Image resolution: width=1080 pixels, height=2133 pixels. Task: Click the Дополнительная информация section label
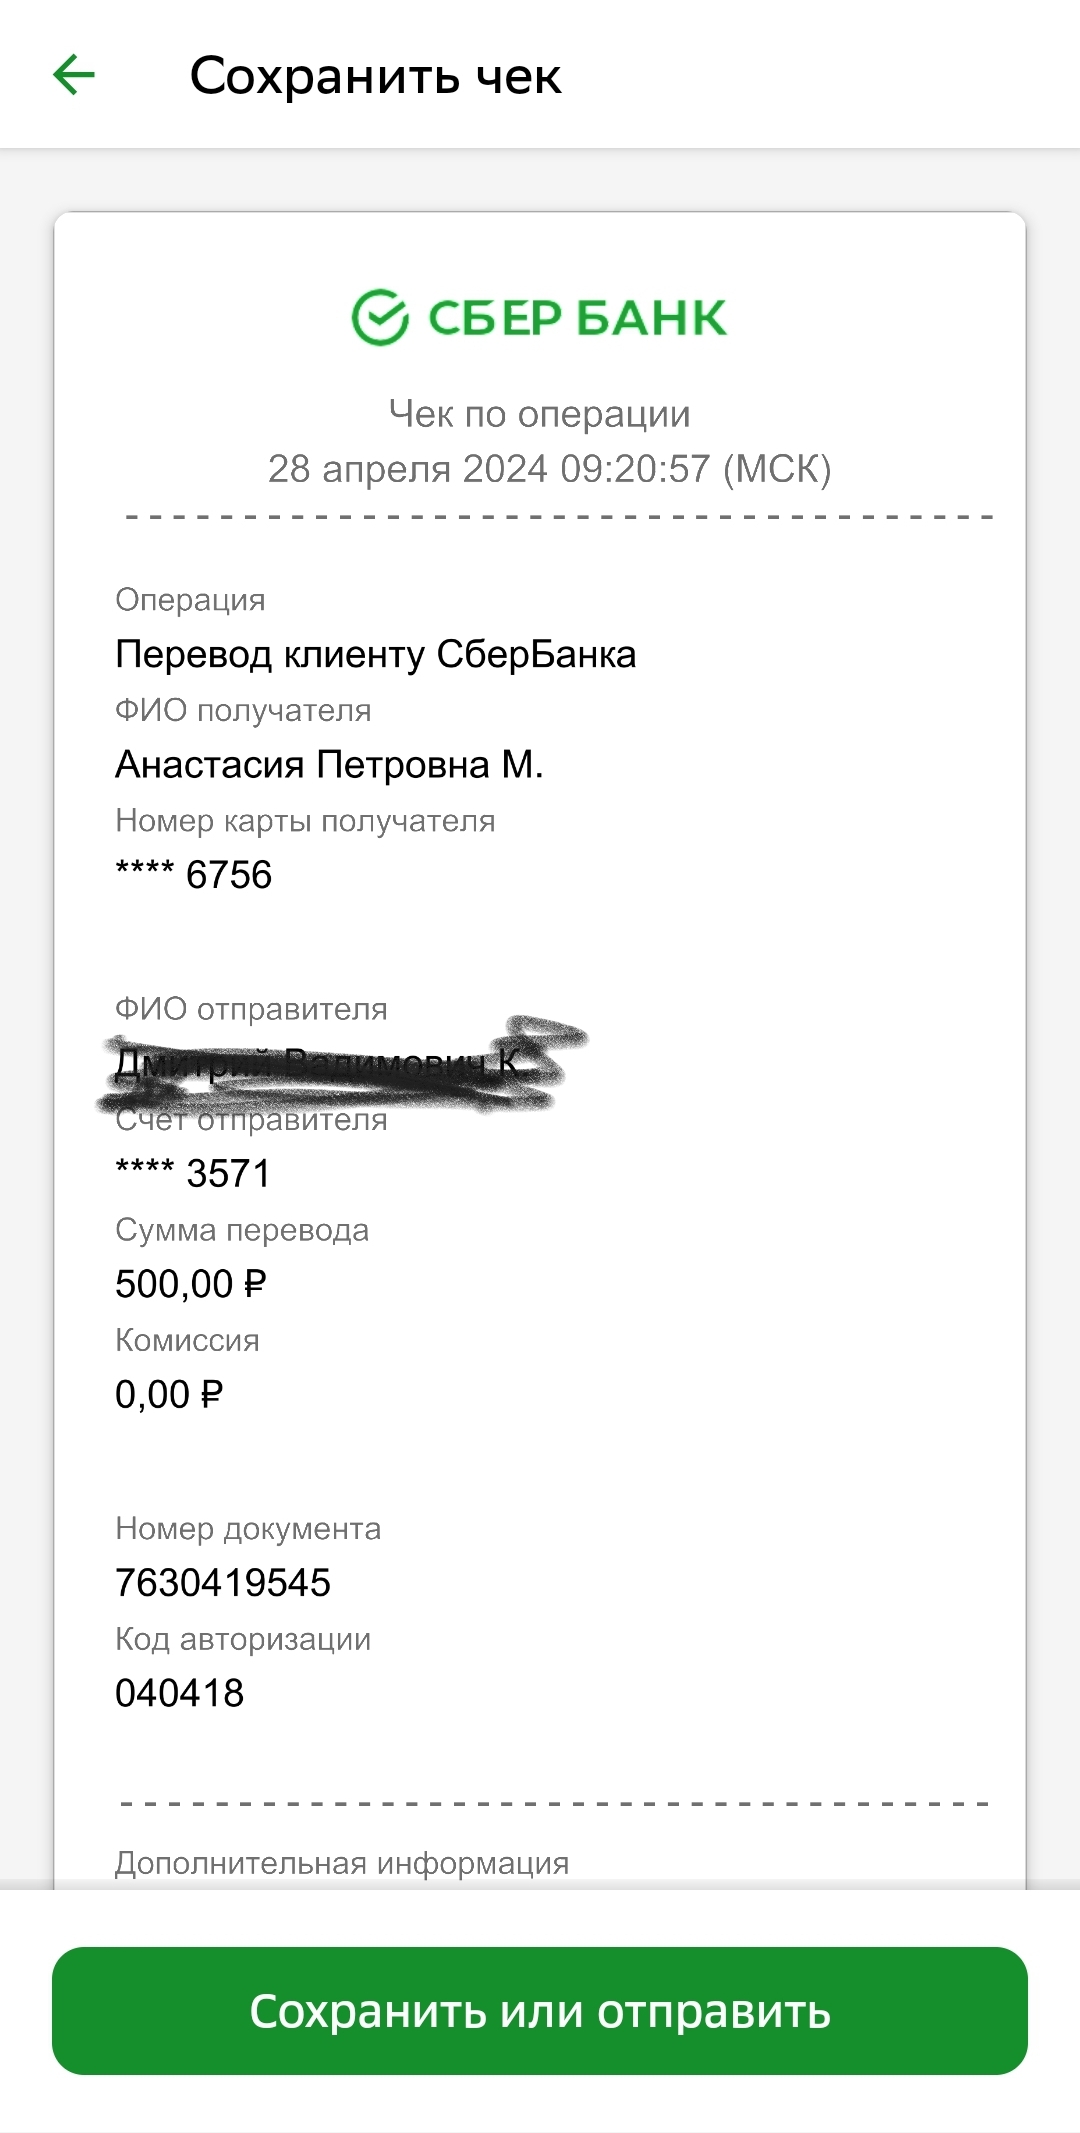tap(342, 1863)
